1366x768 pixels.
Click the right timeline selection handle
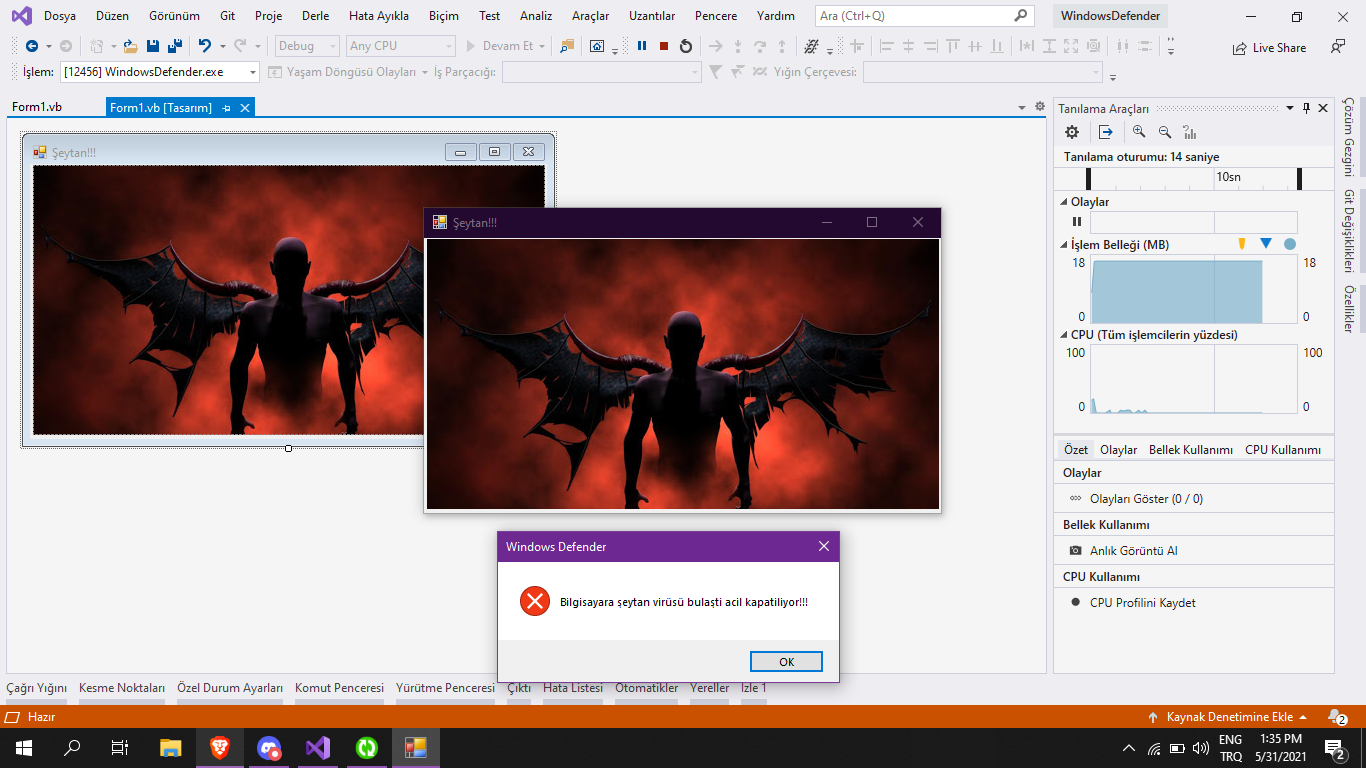[x=1299, y=178]
